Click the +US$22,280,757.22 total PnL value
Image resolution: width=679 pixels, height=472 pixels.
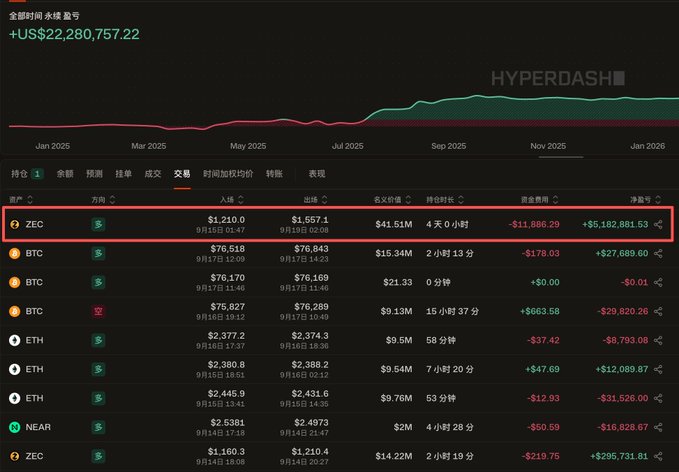tap(74, 35)
